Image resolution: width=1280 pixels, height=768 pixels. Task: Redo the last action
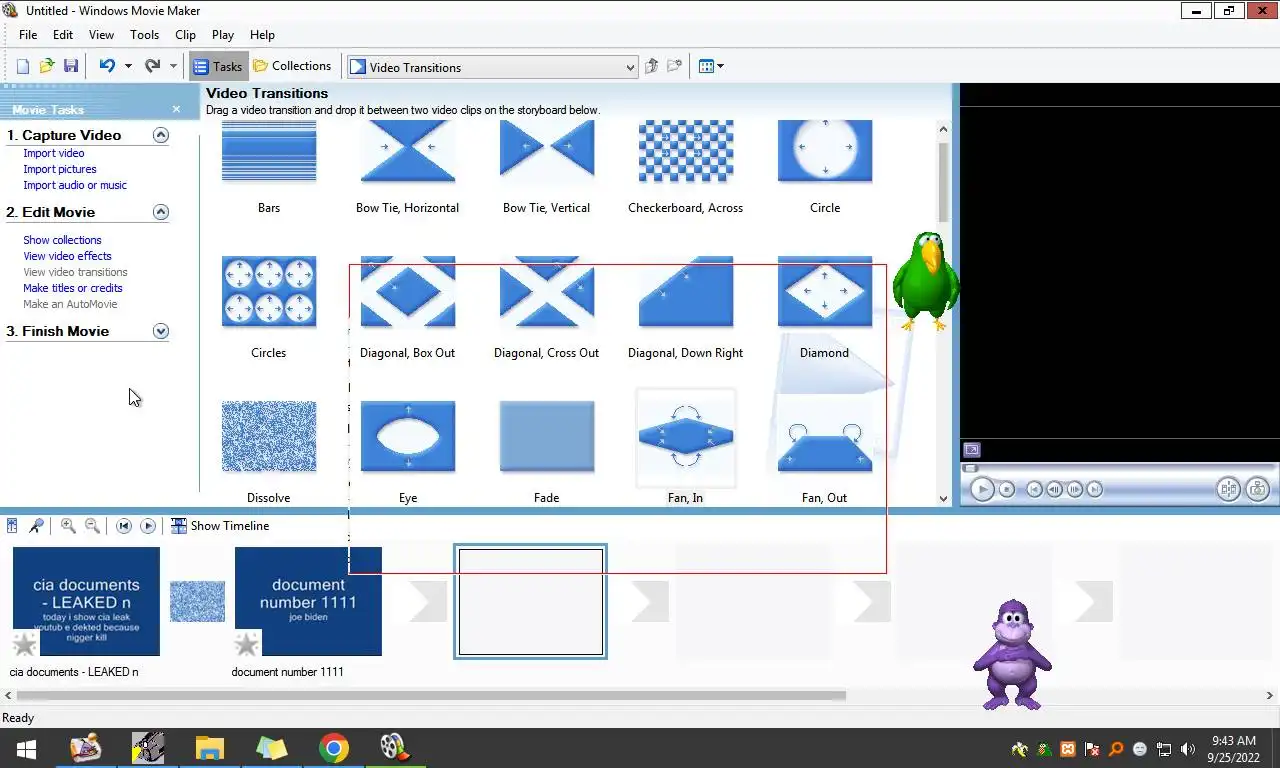(x=152, y=66)
